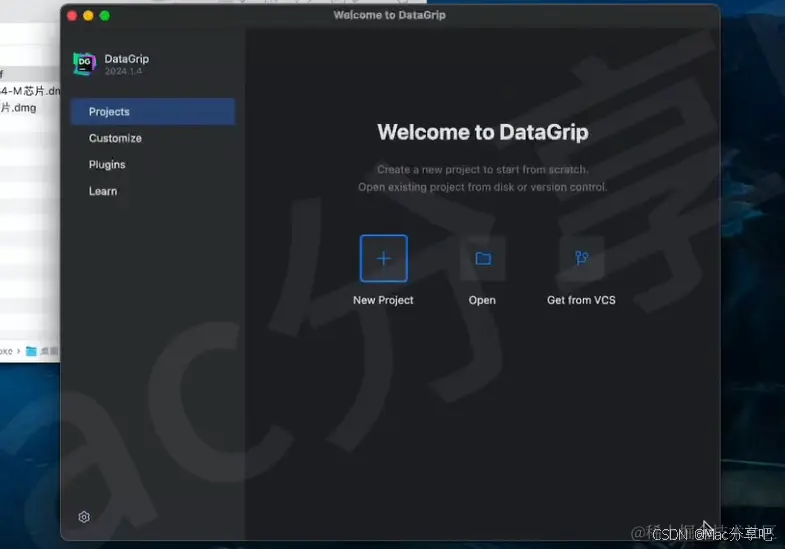Click the Open folder icon
Screen dimensions: 785x549
483,258
